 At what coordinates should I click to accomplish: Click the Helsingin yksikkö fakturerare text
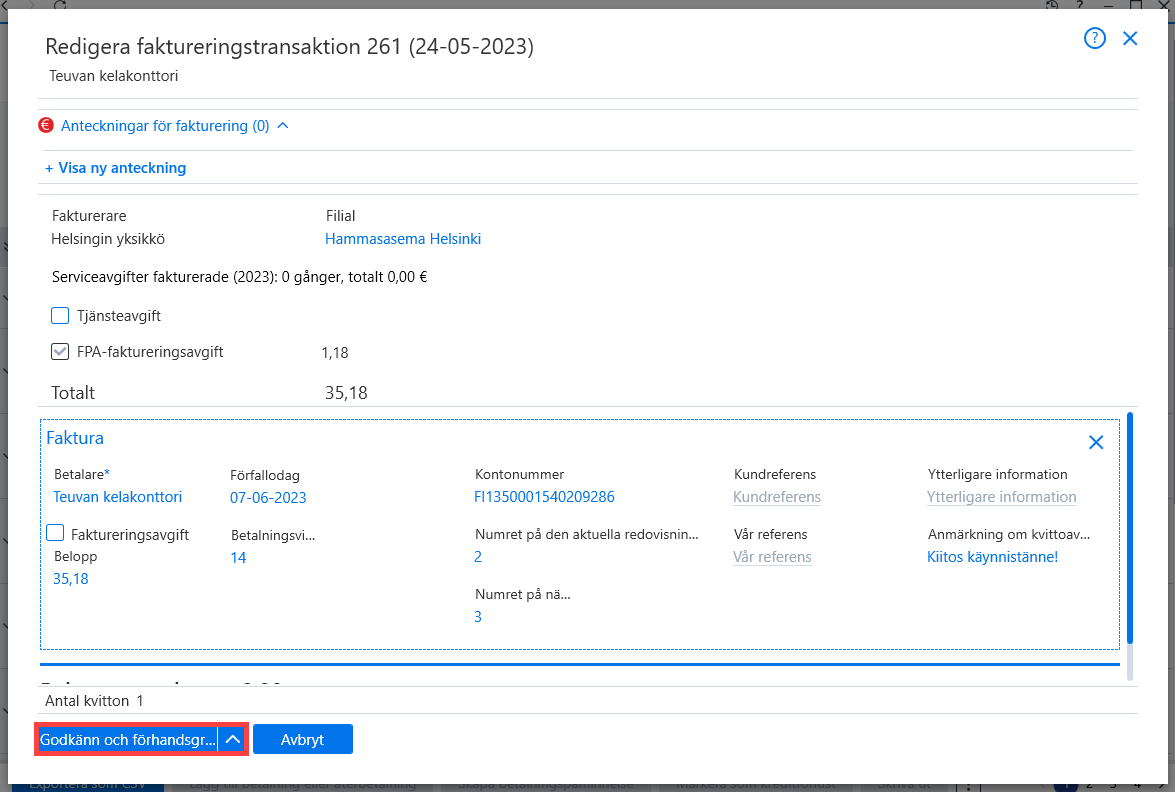click(108, 239)
